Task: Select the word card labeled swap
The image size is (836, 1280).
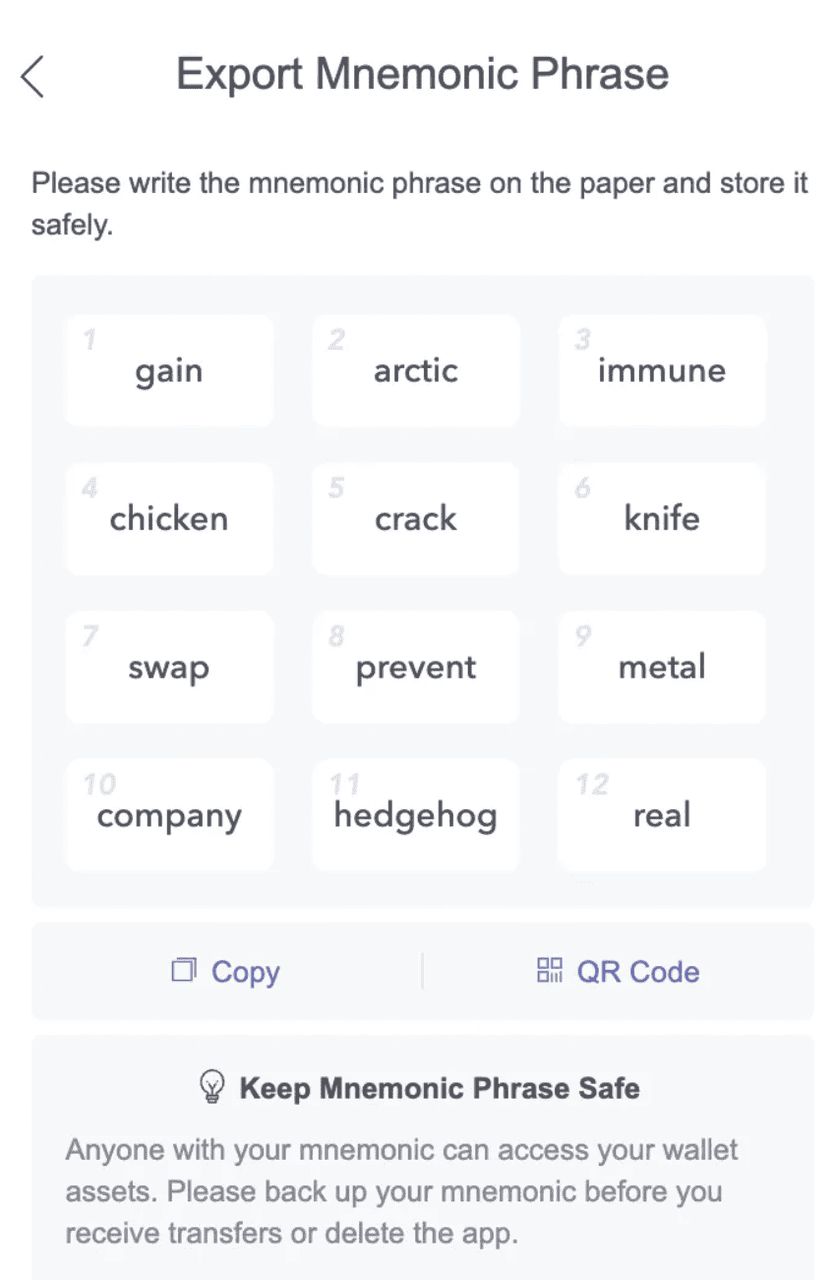Action: tap(169, 667)
